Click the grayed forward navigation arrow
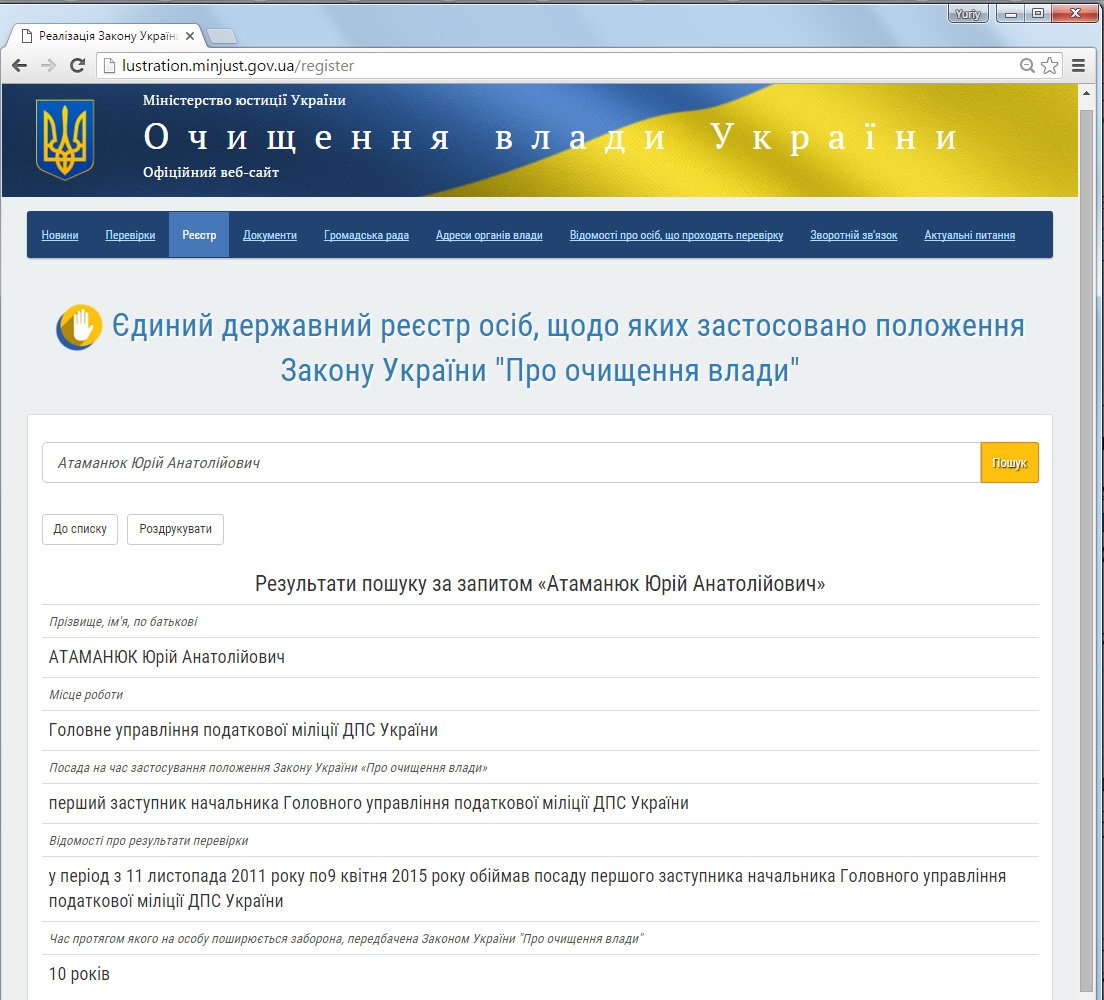 (47, 65)
